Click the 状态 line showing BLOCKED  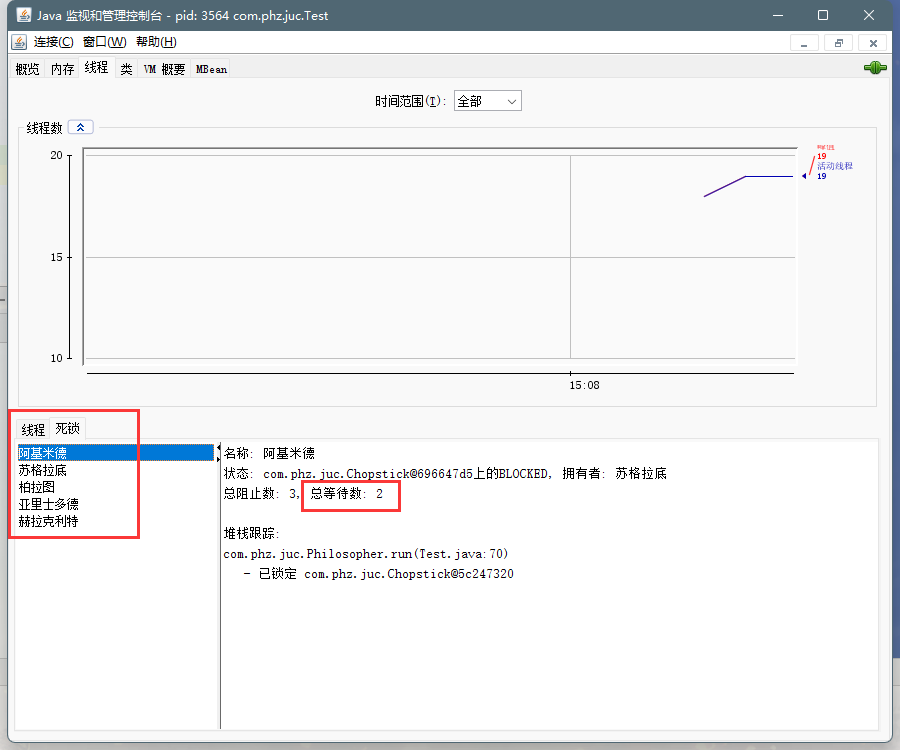(445, 473)
